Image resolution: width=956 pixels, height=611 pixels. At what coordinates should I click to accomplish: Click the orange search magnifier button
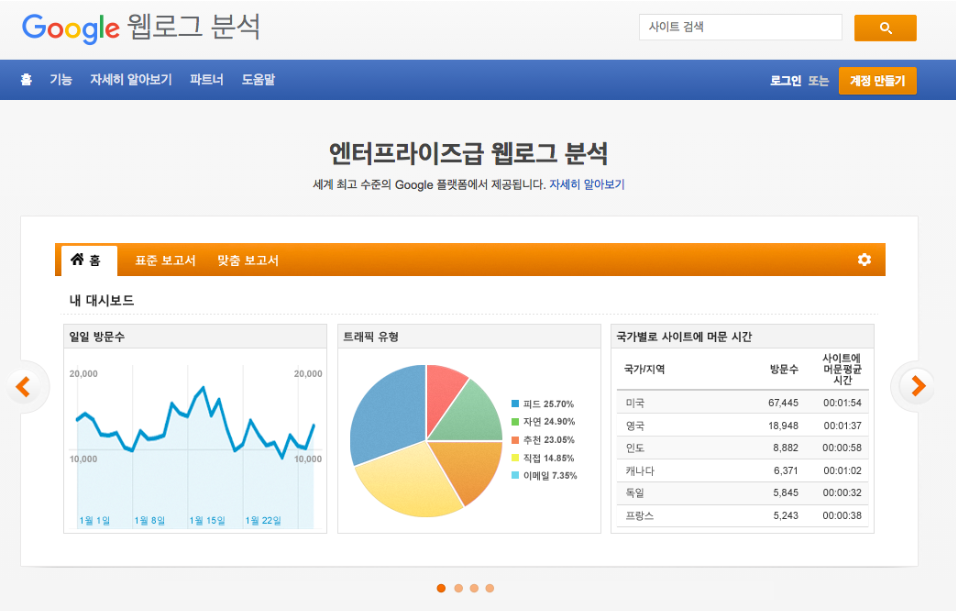click(885, 28)
